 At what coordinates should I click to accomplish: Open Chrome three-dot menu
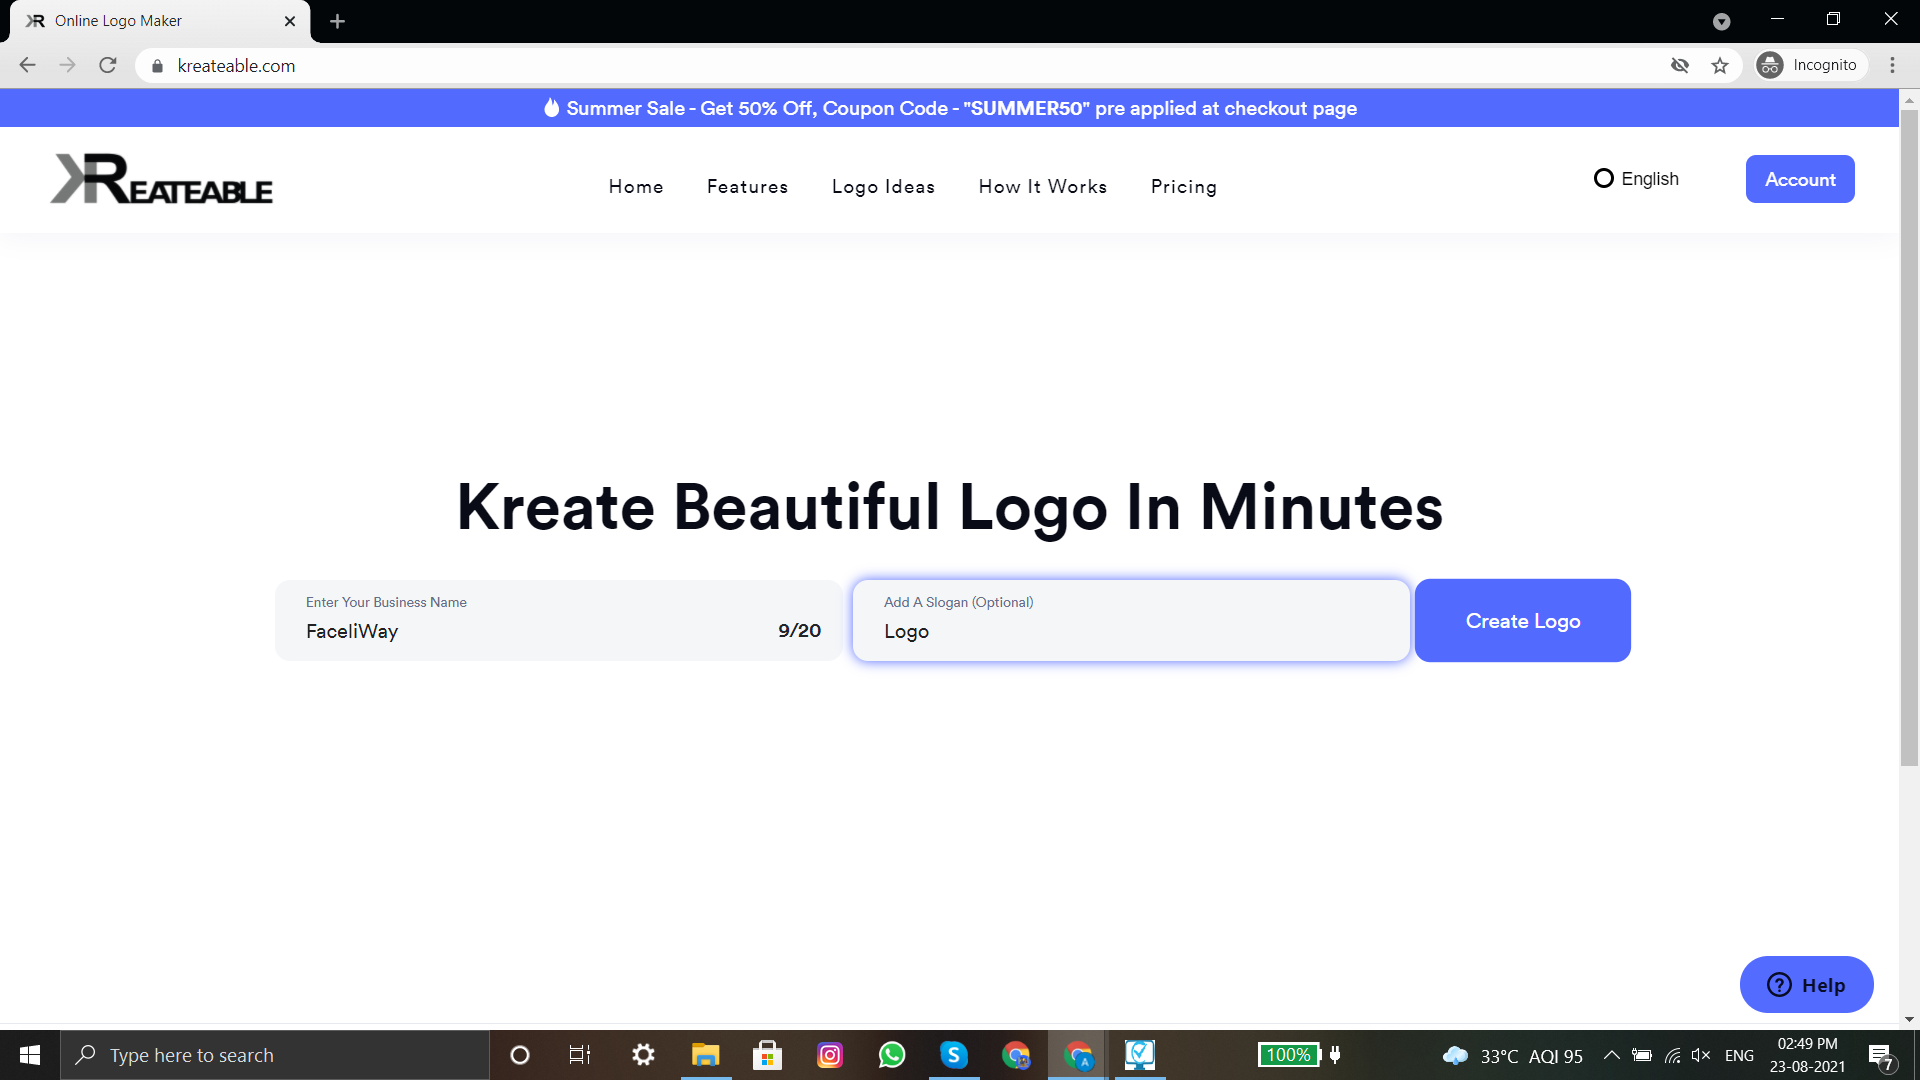click(1892, 66)
